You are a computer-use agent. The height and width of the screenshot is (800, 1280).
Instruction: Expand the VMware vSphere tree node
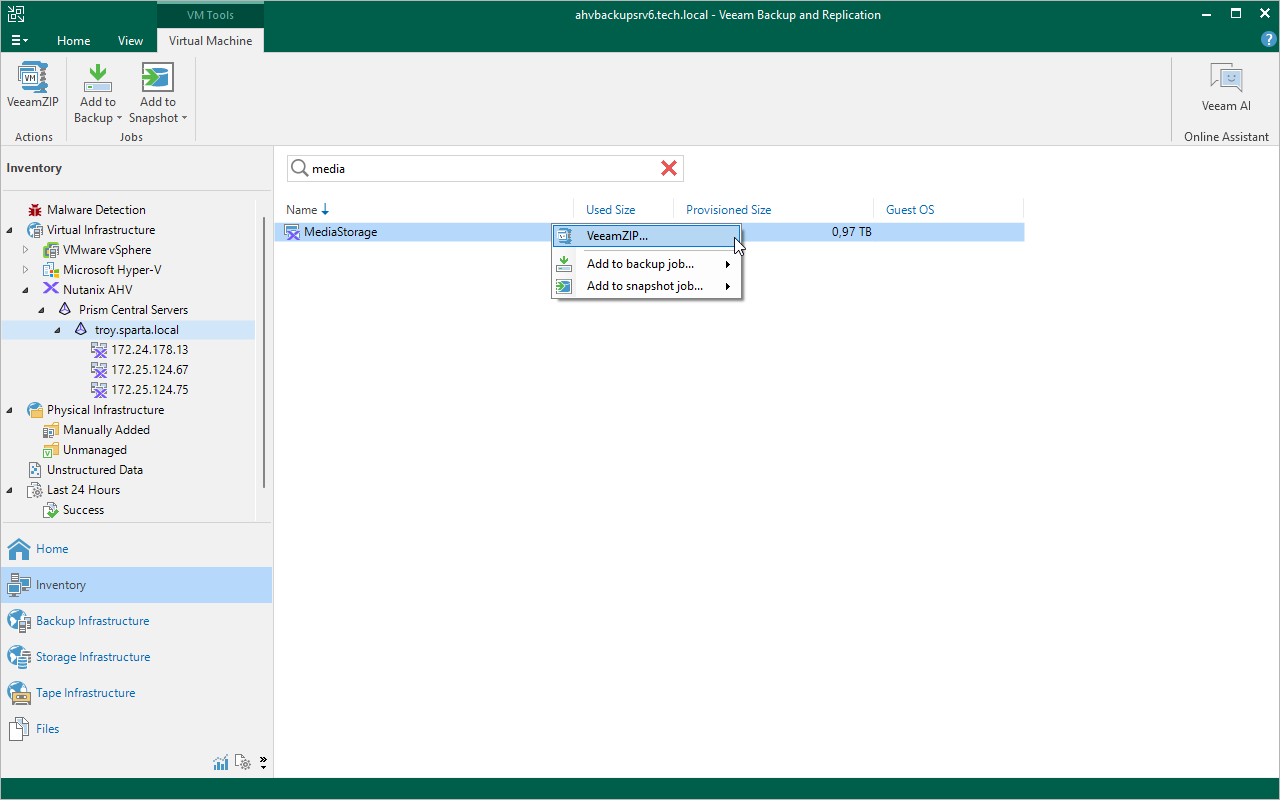pos(26,250)
